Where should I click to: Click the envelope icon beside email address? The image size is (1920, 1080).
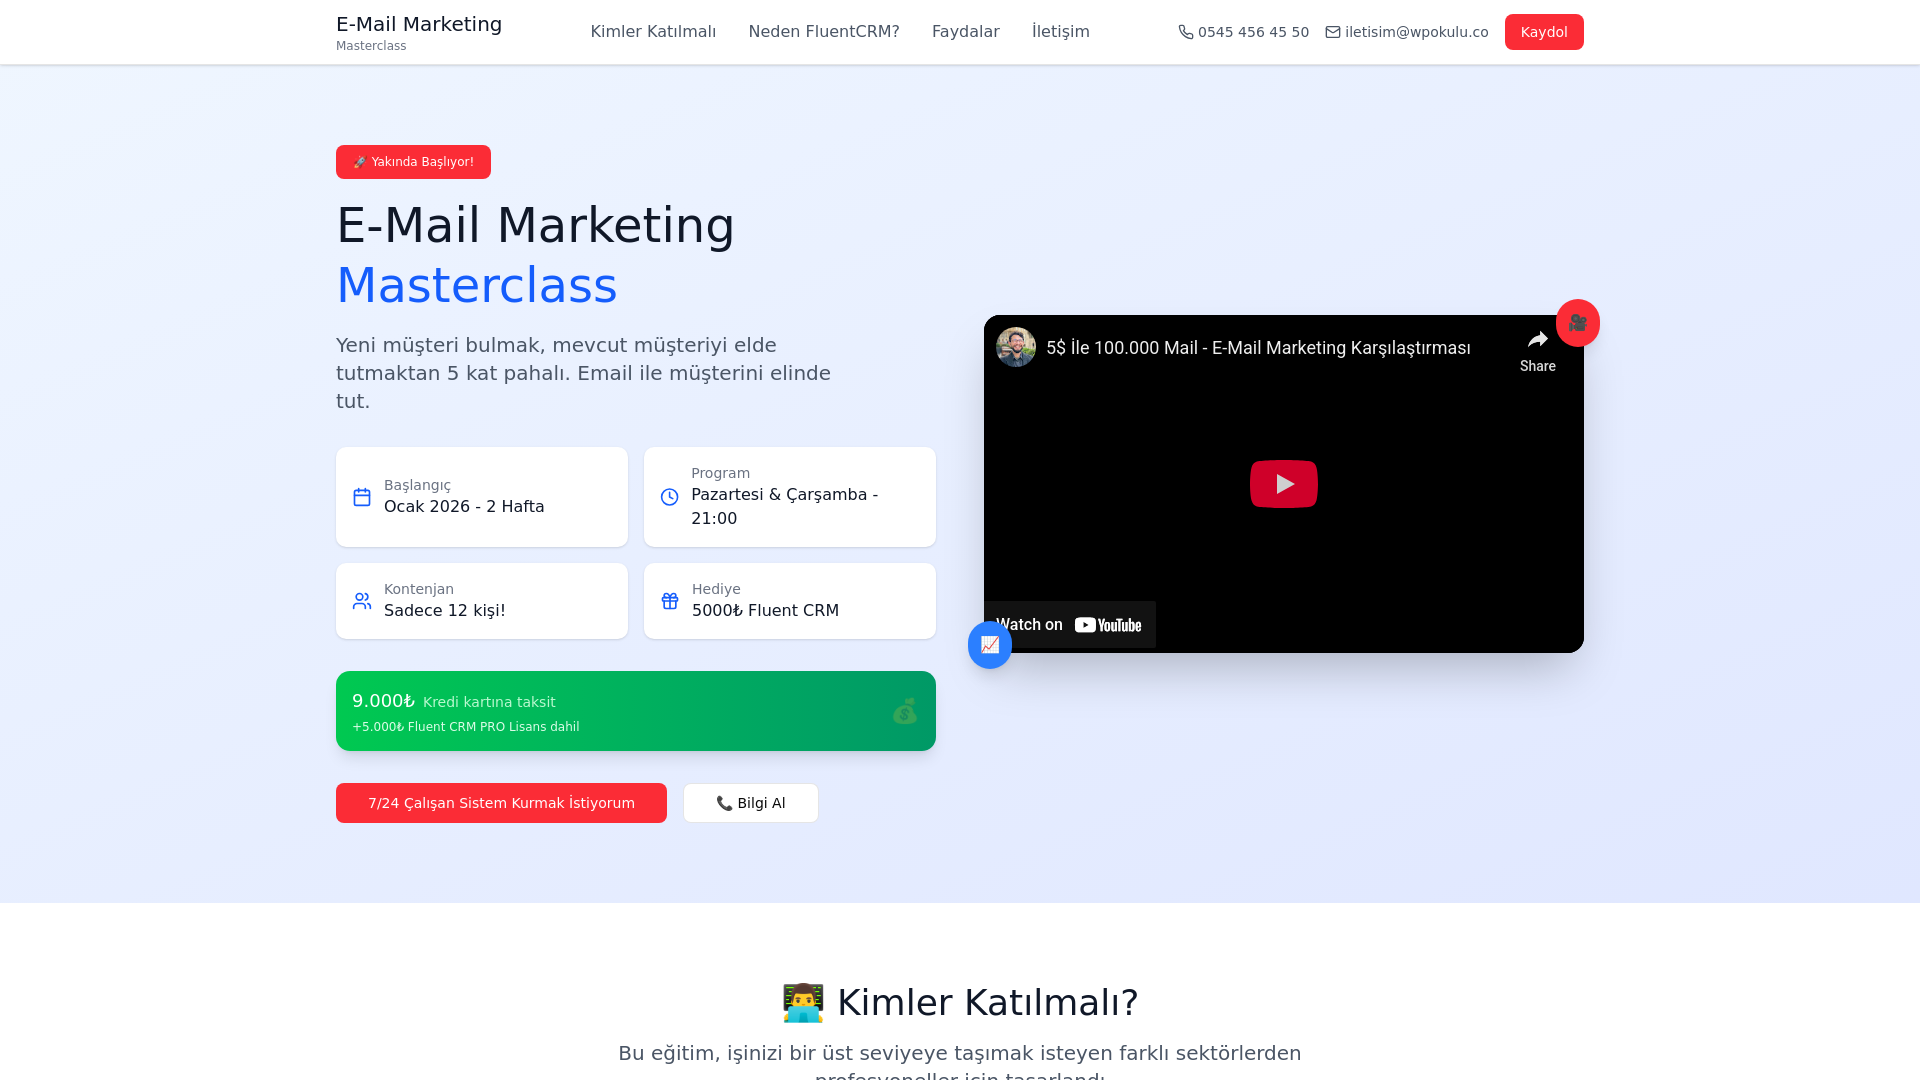point(1333,32)
